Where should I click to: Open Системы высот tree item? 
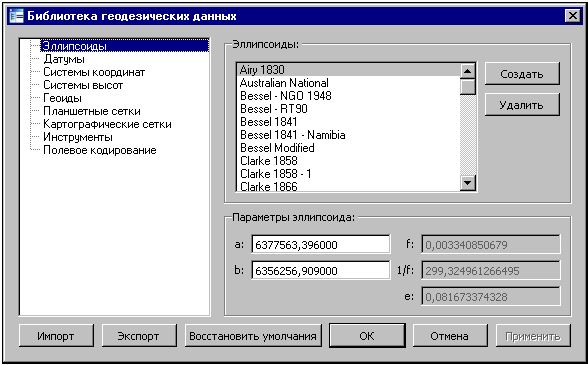83,85
